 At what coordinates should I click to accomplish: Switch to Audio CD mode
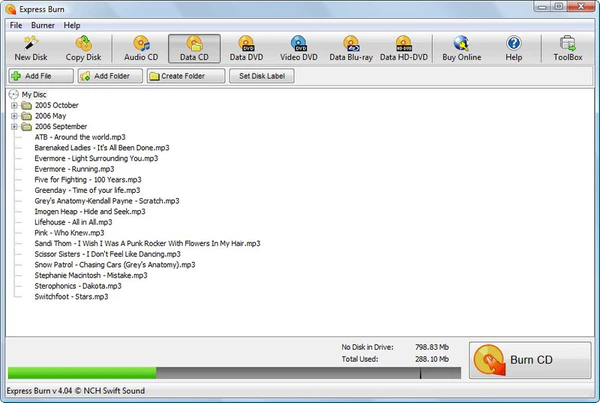click(x=141, y=48)
